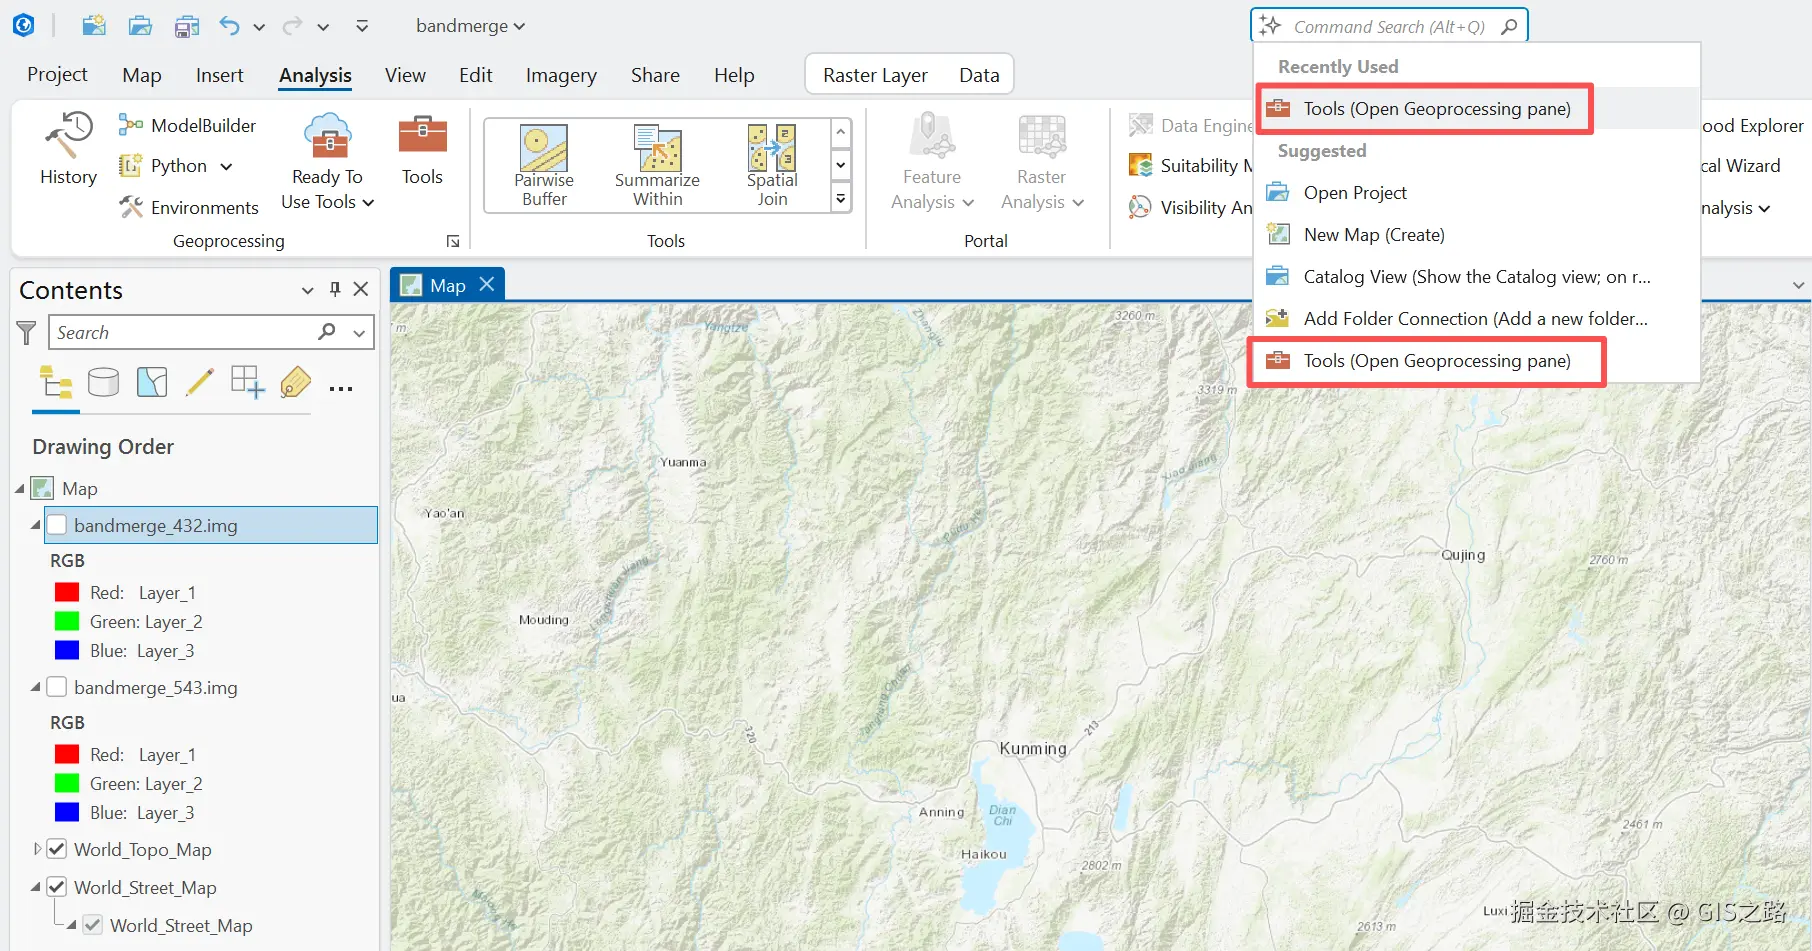Screen dimensions: 1812x951
Task: Uncheck the top-level World_Street_Map group layer
Action: tap(57, 887)
